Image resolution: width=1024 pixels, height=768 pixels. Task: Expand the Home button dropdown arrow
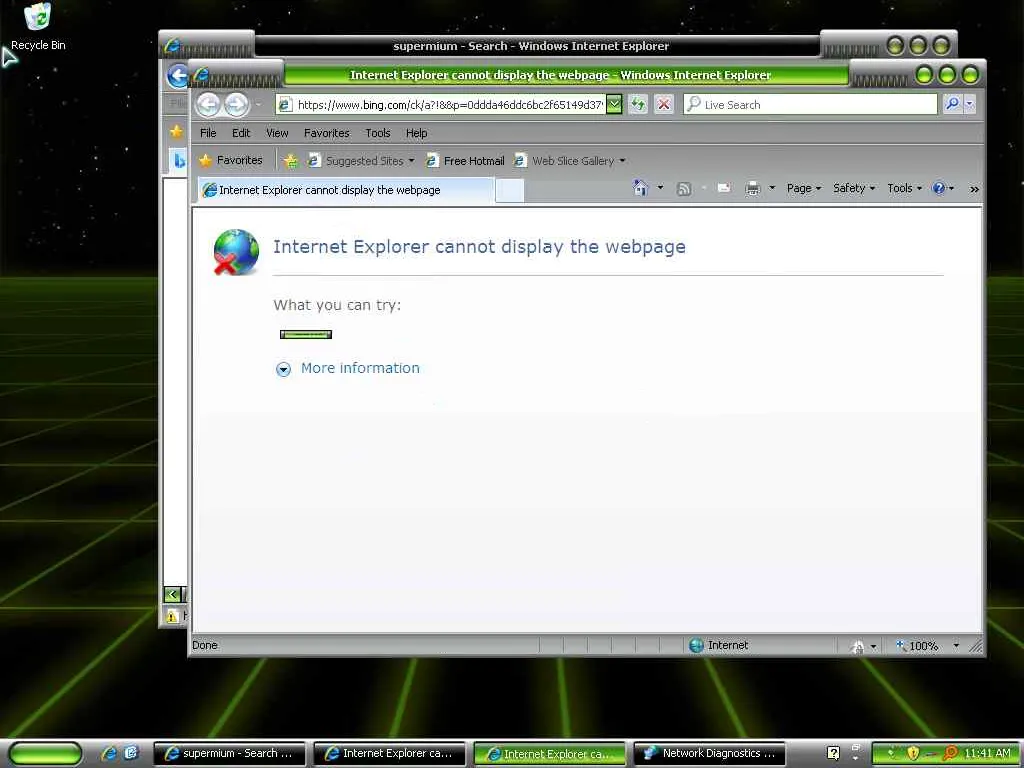point(660,188)
